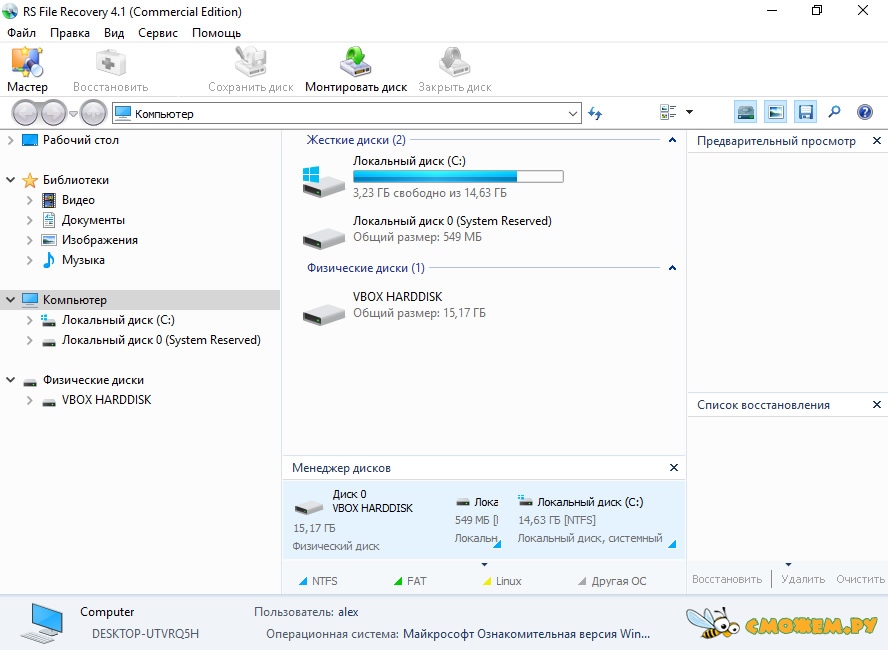Image resolution: width=888 pixels, height=650 pixels.
Task: Click Удалить in recovery list panel
Action: pos(802,579)
